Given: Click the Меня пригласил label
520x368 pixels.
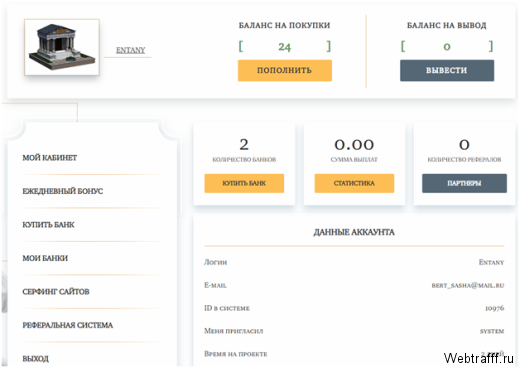Looking at the screenshot, I should pos(234,331).
